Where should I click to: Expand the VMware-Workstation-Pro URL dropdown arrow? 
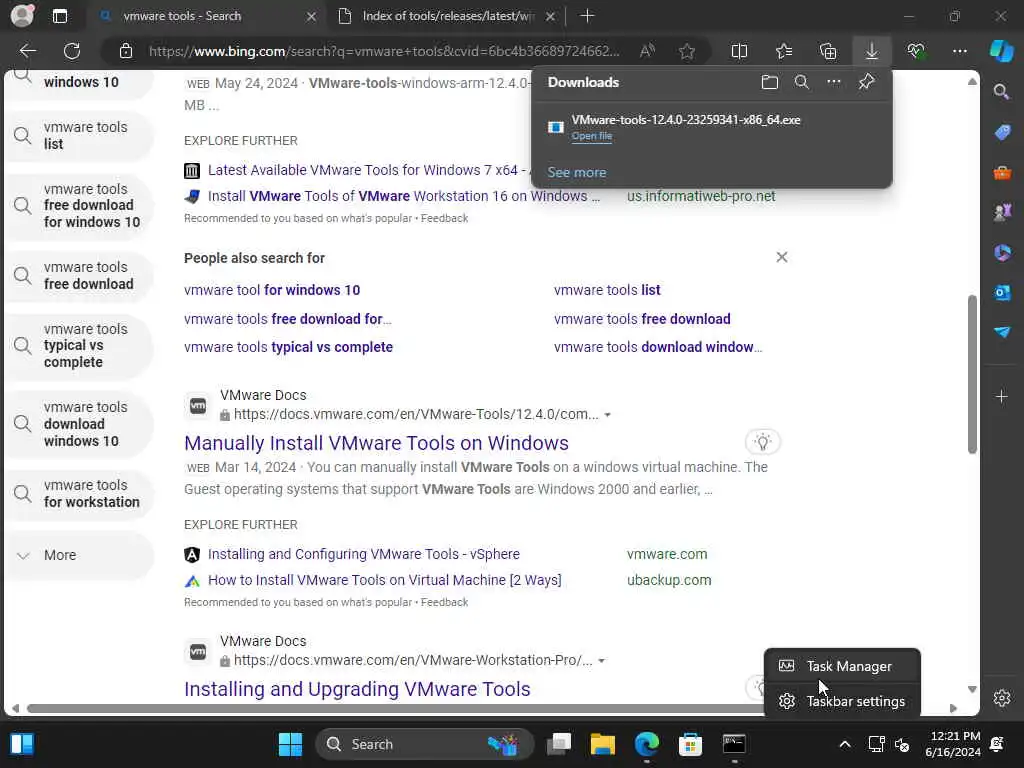click(x=601, y=661)
